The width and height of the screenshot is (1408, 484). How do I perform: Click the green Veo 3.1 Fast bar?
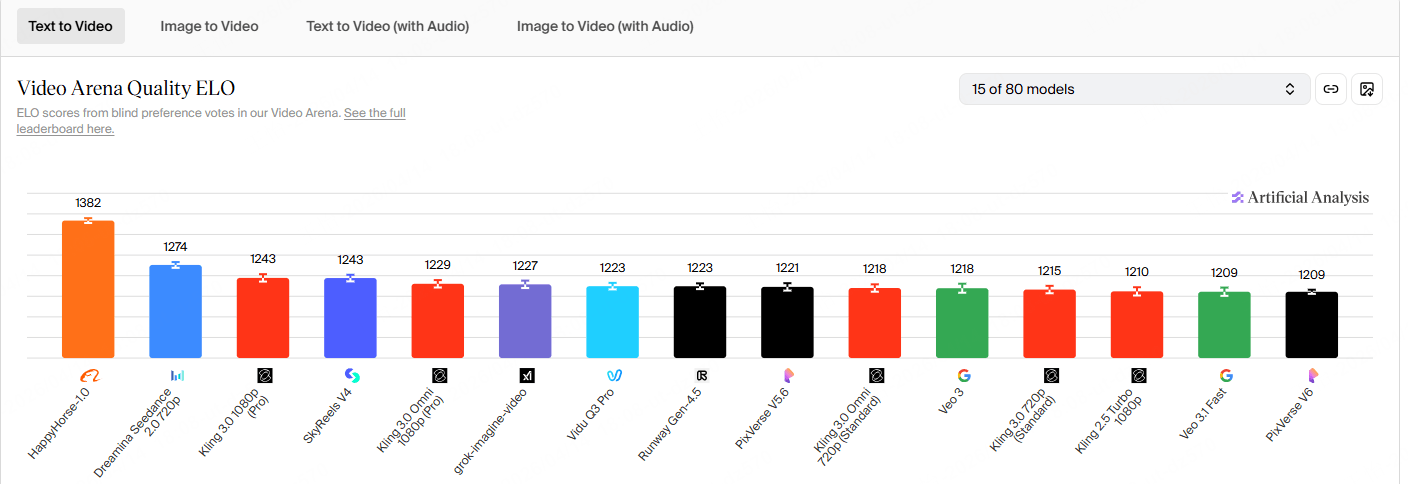coord(1225,325)
